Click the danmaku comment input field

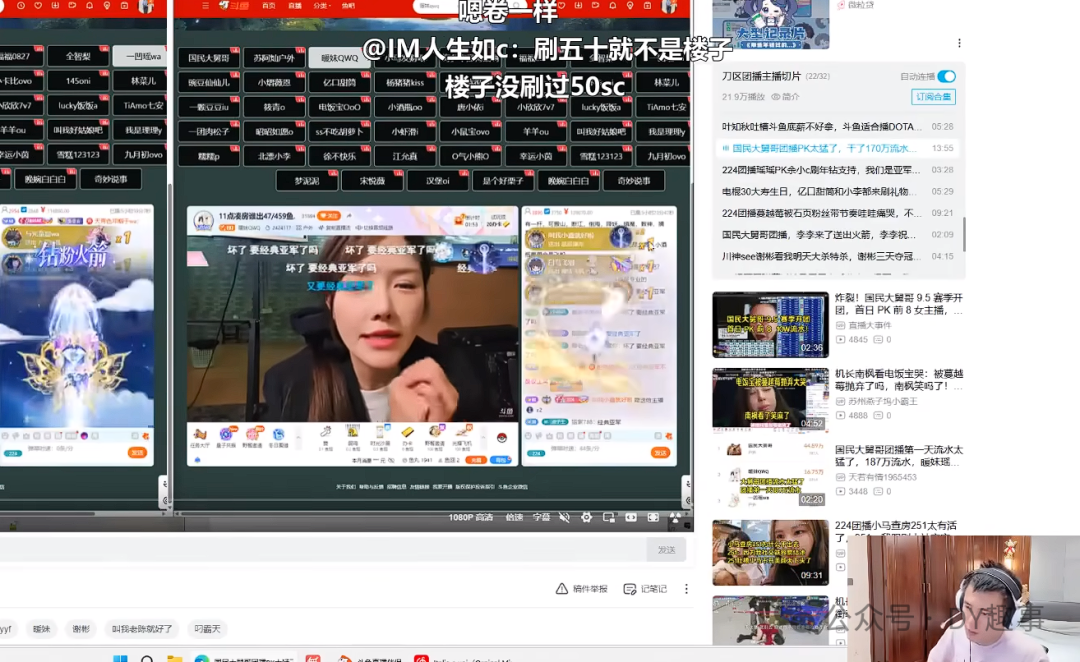point(322,550)
